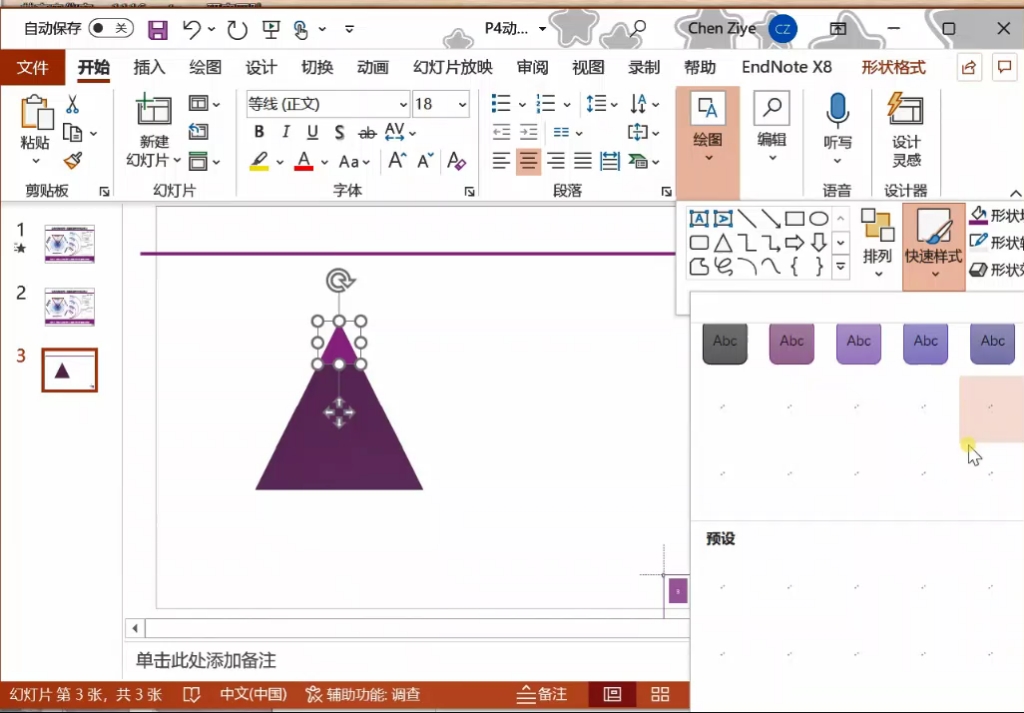Toggle underline formatting
The height and width of the screenshot is (713, 1024).
[x=312, y=131]
